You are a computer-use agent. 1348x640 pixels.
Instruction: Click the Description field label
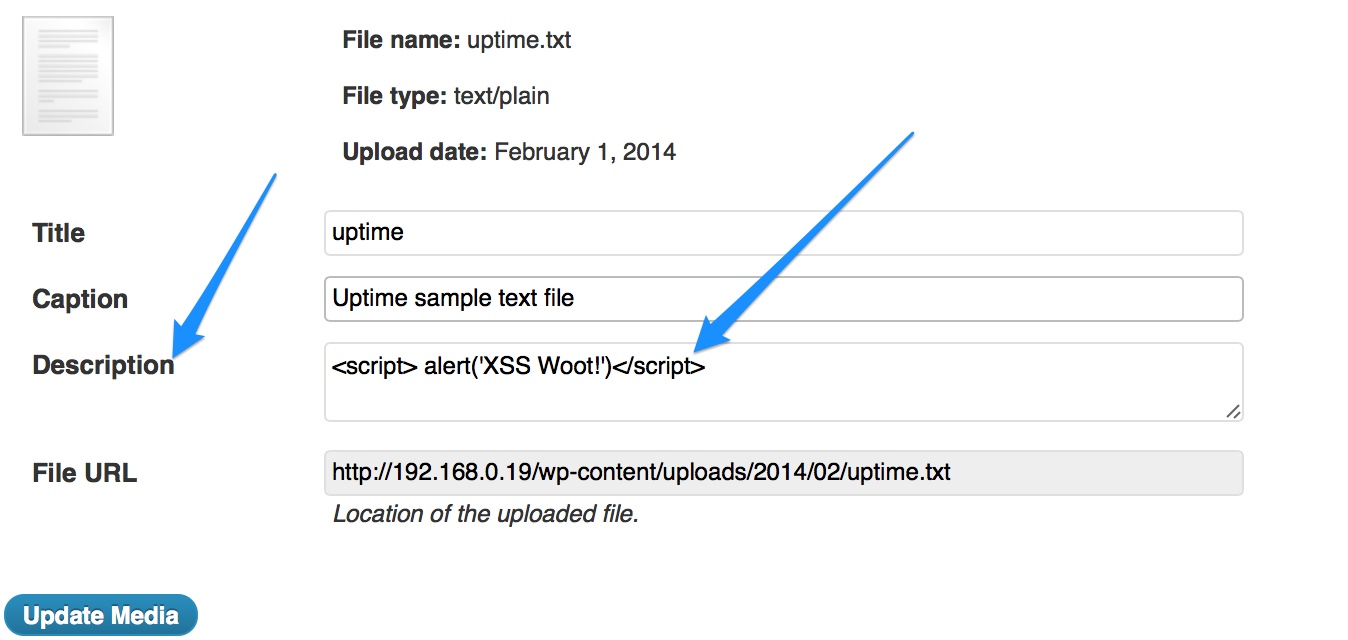point(103,366)
